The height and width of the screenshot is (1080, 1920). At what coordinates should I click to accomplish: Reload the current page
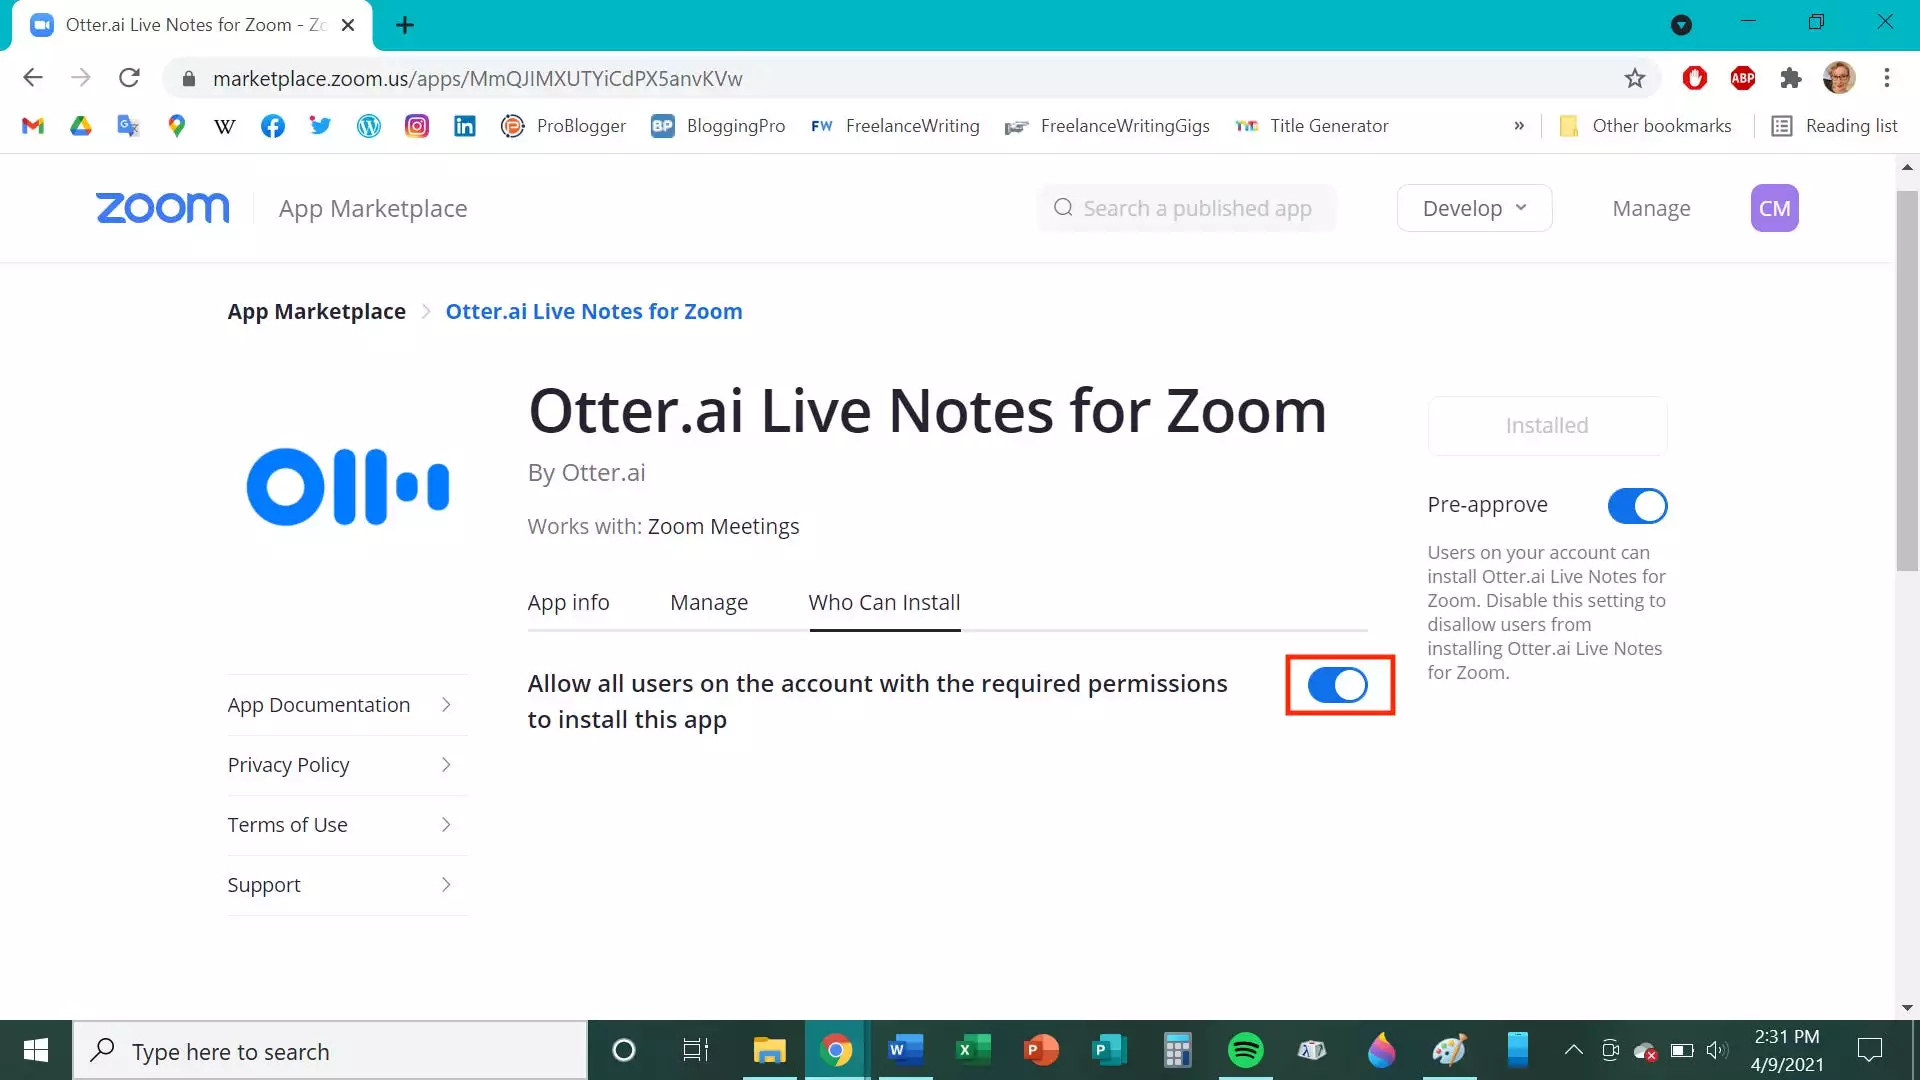129,78
